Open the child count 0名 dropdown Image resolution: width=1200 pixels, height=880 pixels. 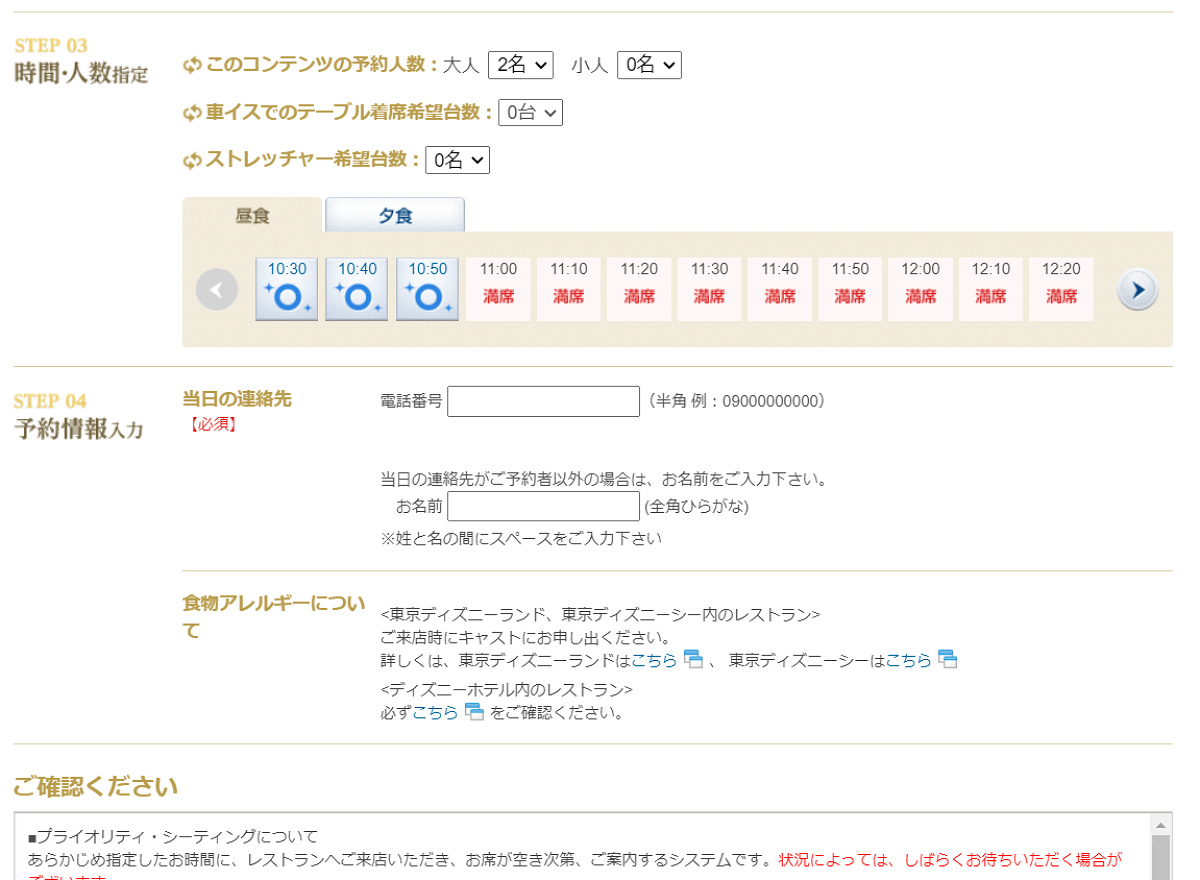point(650,64)
